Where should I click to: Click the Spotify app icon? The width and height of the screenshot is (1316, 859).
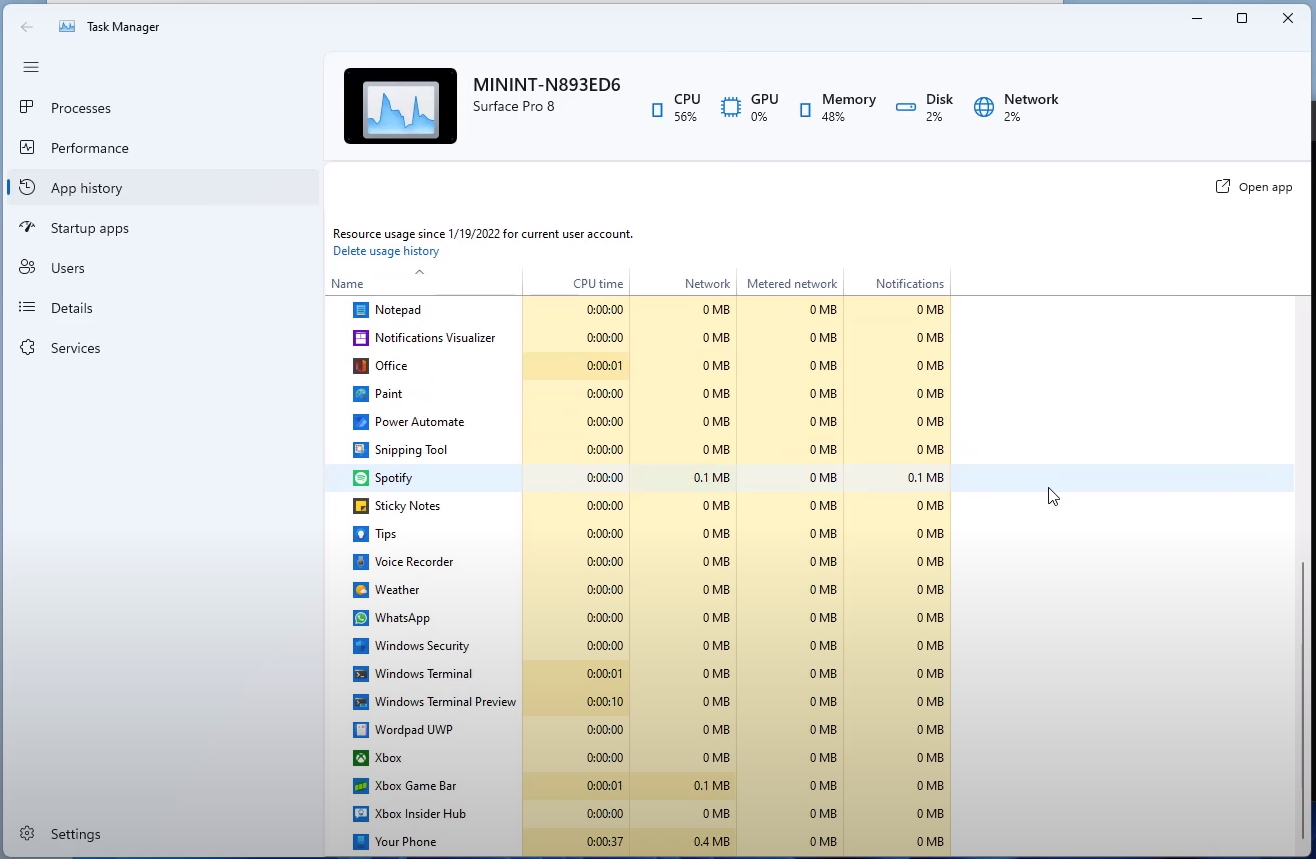pos(361,478)
